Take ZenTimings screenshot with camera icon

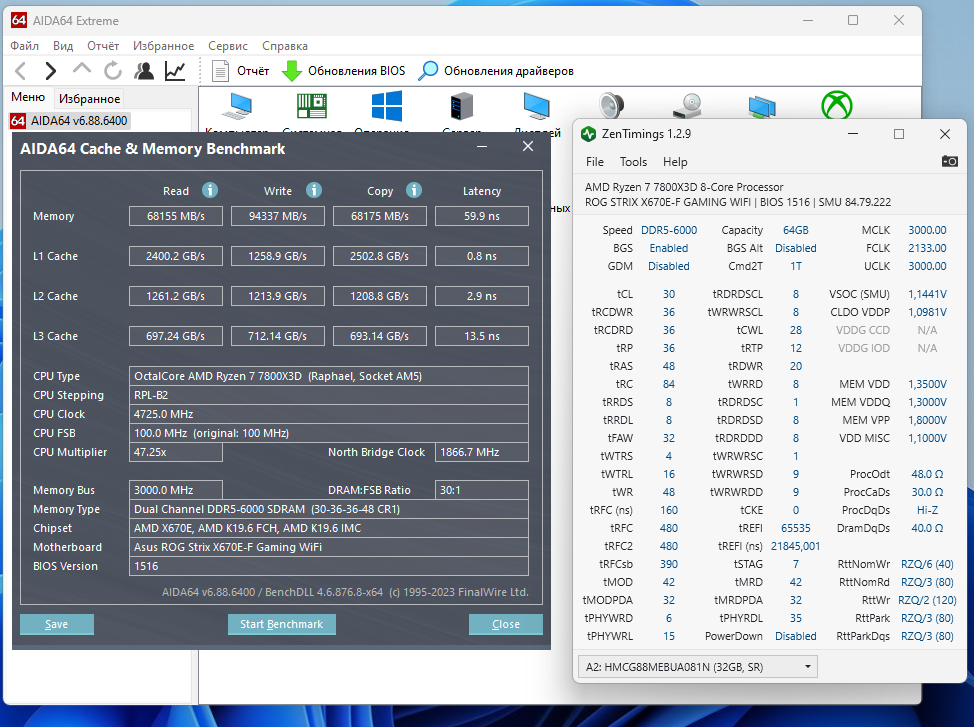949,162
